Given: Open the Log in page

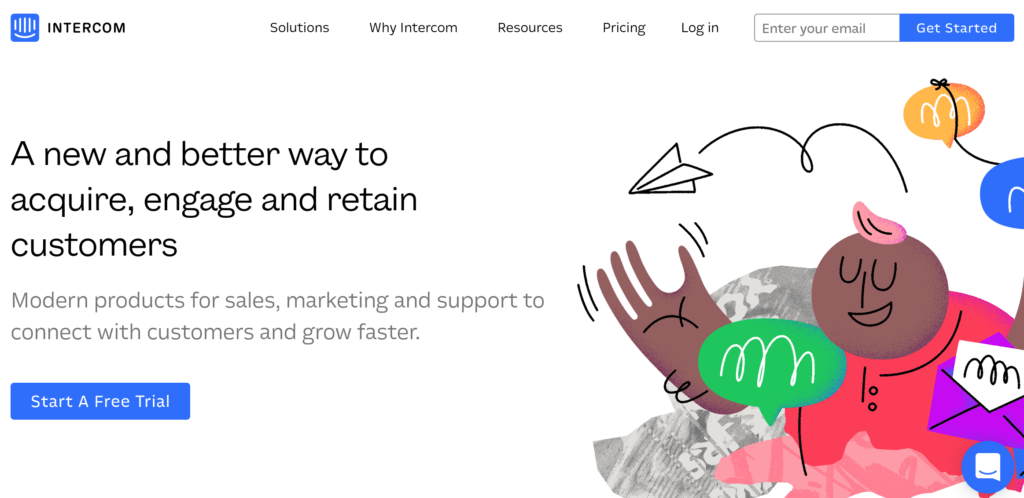Looking at the screenshot, I should [699, 28].
